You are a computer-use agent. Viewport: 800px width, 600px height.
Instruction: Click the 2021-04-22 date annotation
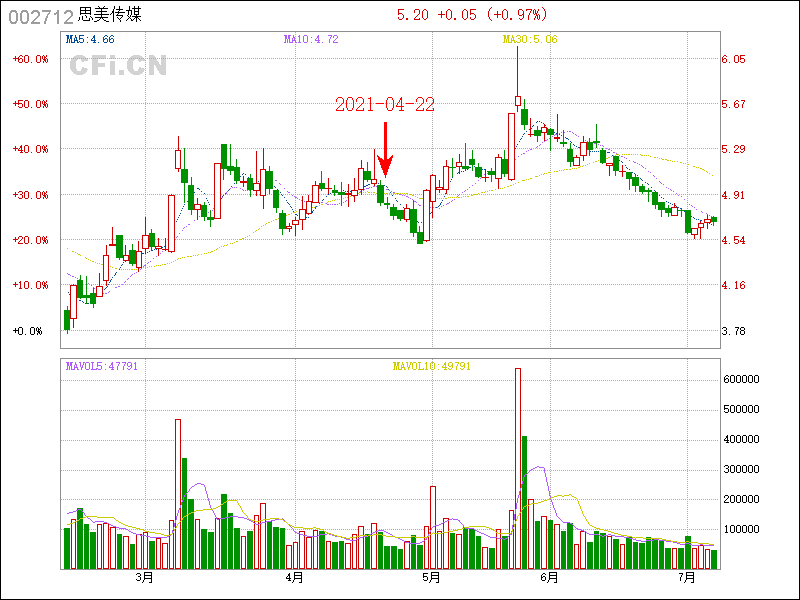(384, 105)
